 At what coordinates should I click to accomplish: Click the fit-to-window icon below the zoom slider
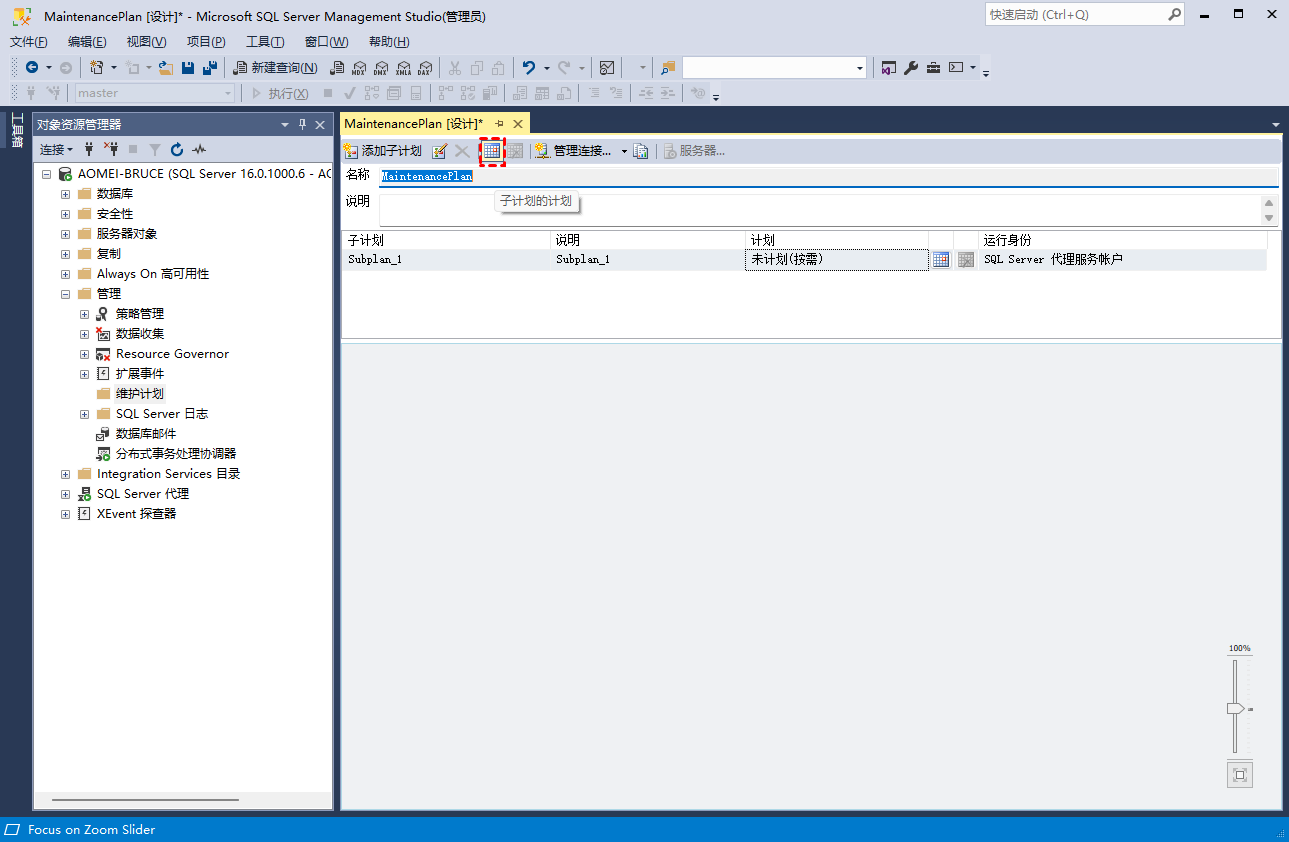point(1240,775)
